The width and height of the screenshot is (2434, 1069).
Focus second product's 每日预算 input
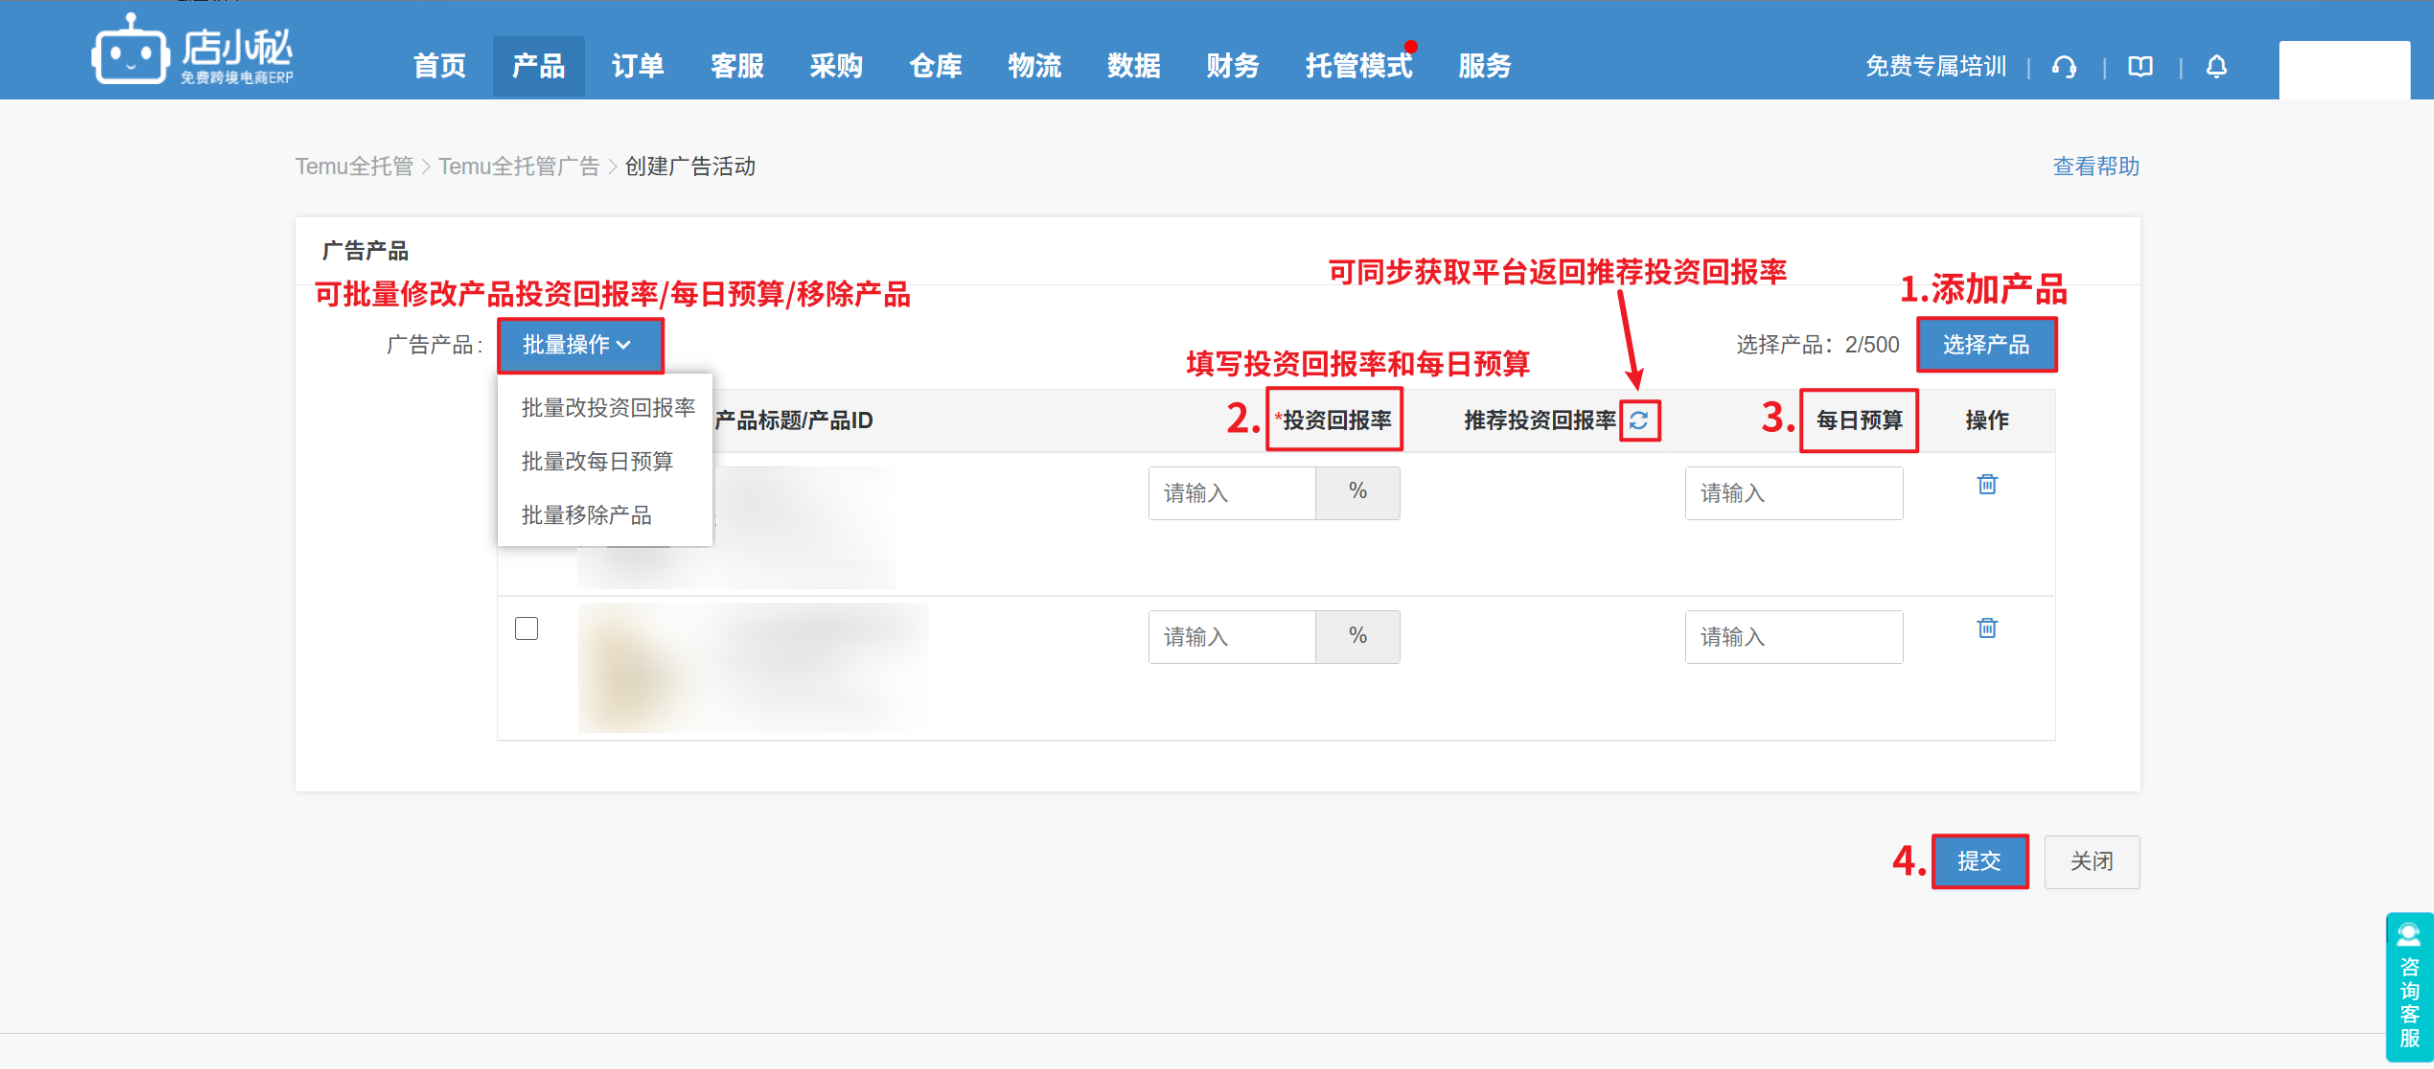tap(1793, 637)
